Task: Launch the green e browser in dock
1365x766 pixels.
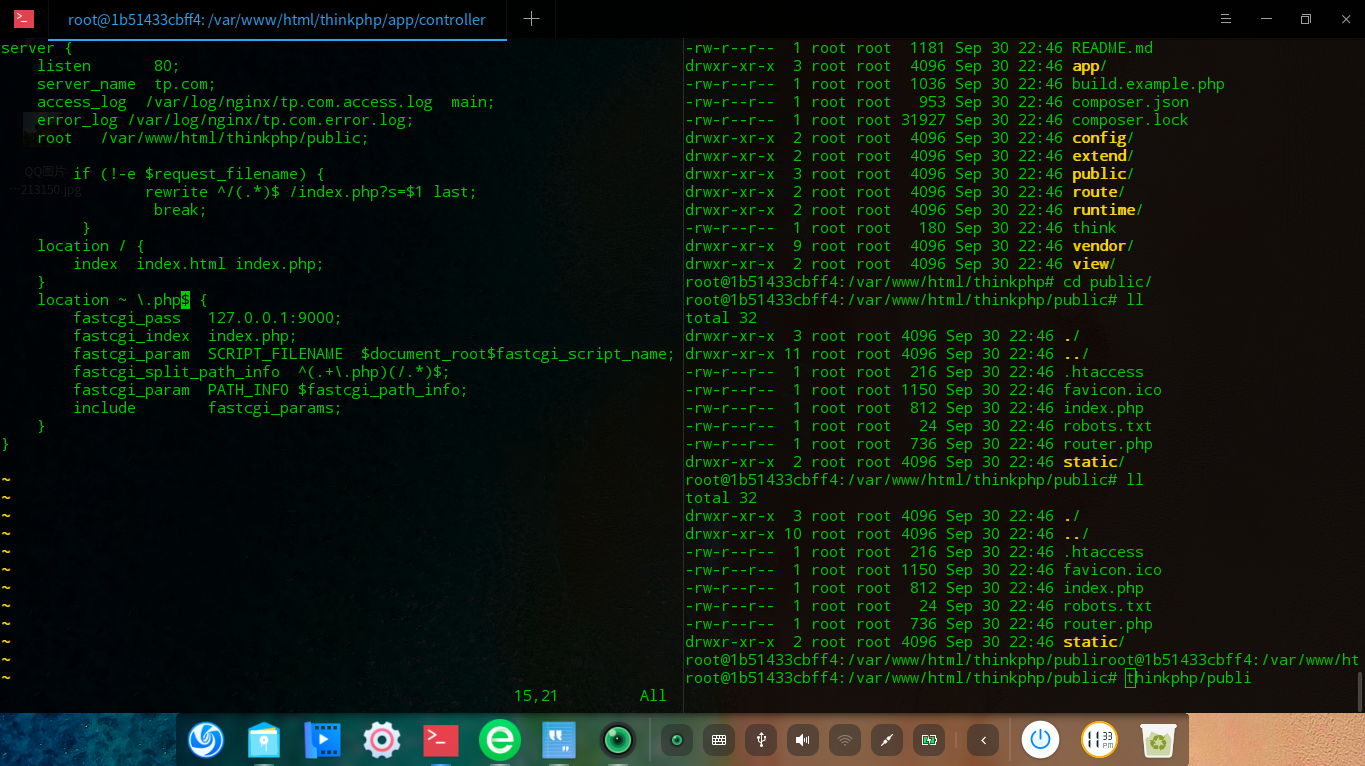Action: click(x=499, y=740)
